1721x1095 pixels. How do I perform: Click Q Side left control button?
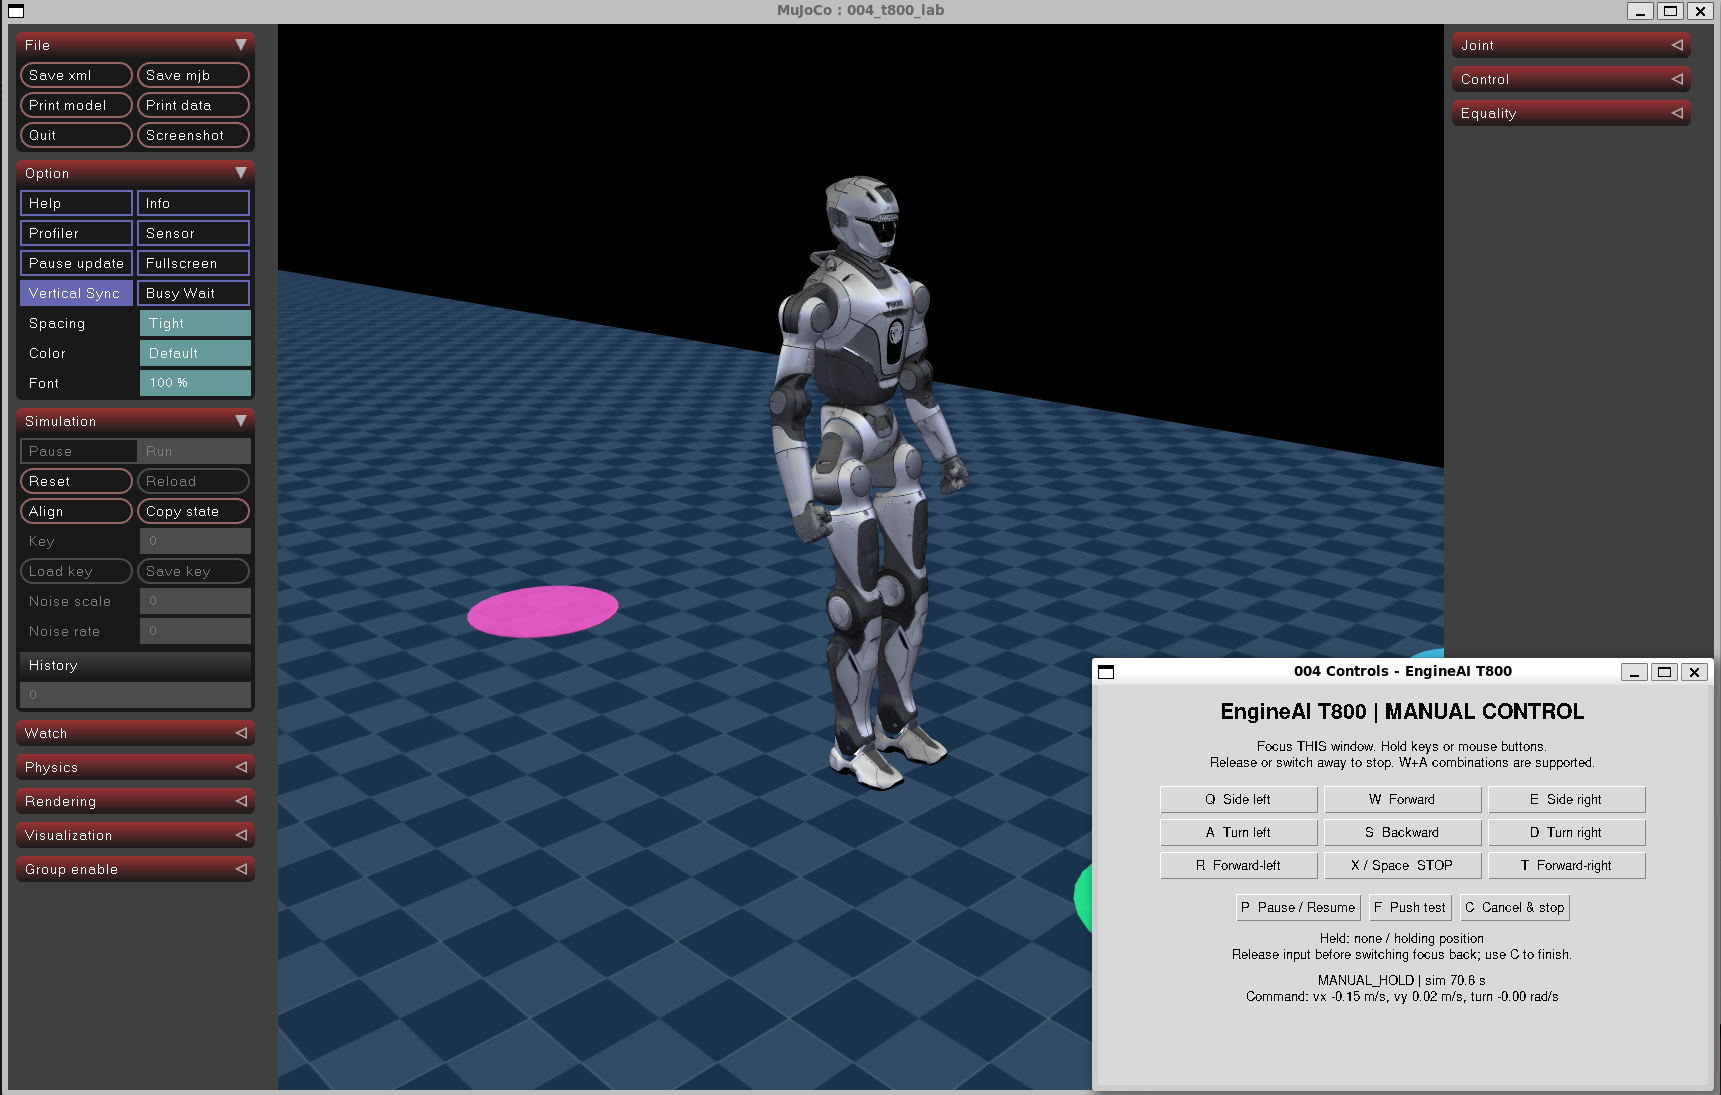click(1238, 799)
